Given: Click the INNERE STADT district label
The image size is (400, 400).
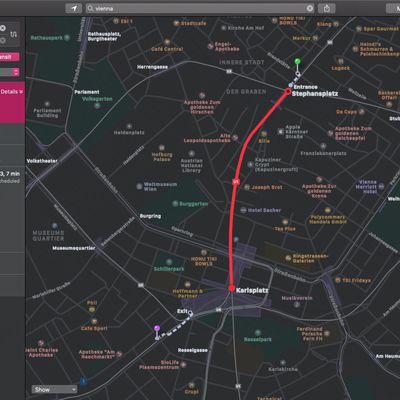Looking at the screenshot, I should pos(242,62).
